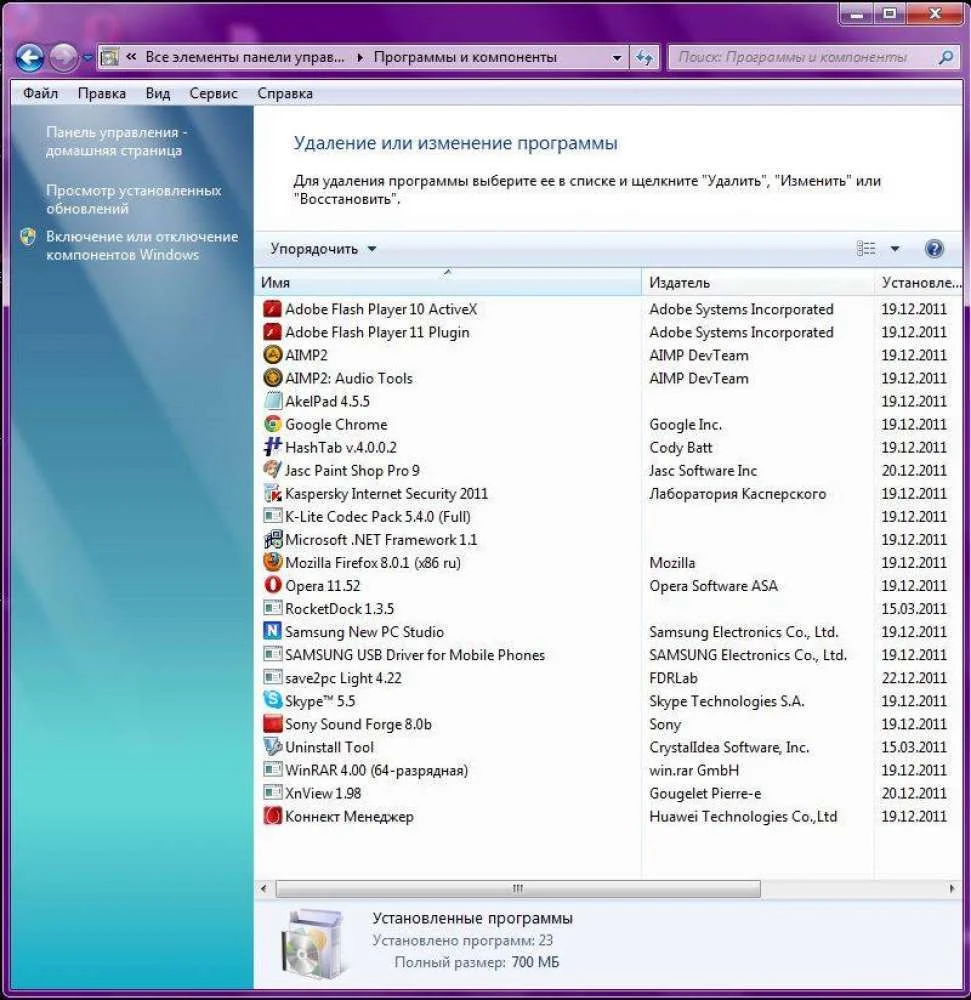The height and width of the screenshot is (1000, 971).
Task: Click the Mozilla Firefox icon in the list
Action: click(x=272, y=562)
